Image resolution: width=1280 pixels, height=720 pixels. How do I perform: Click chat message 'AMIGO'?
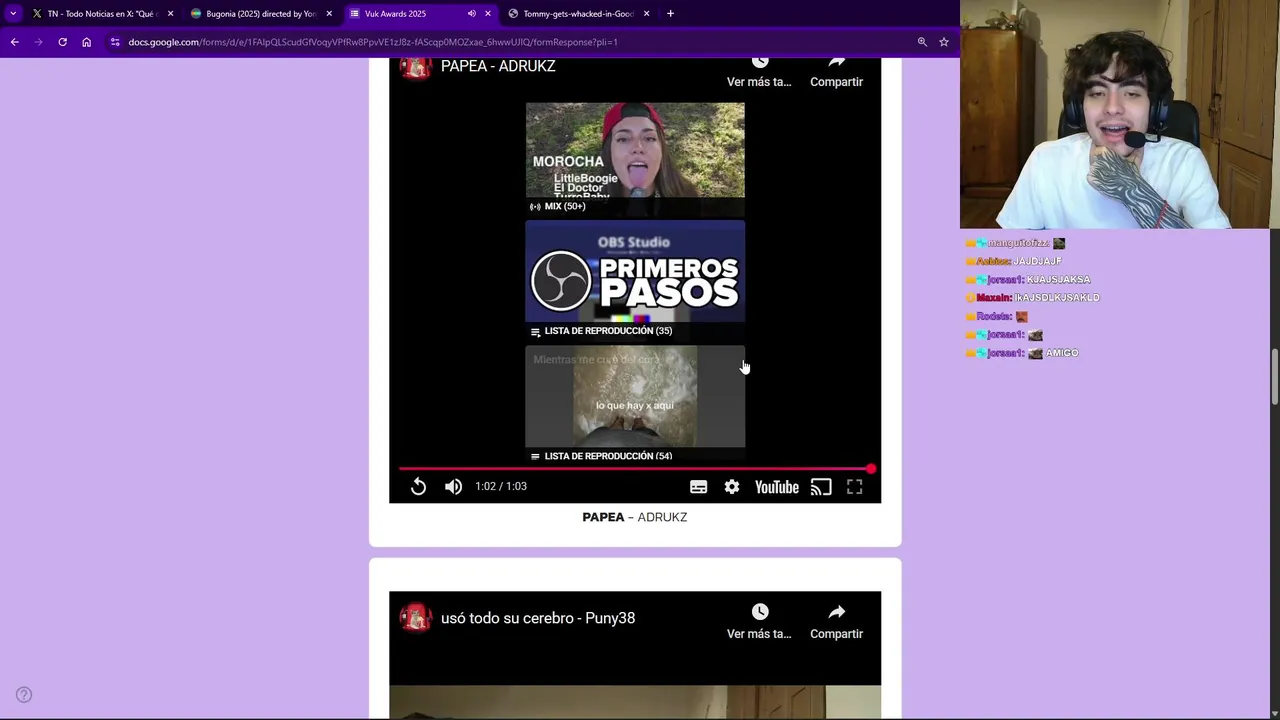click(x=1062, y=353)
